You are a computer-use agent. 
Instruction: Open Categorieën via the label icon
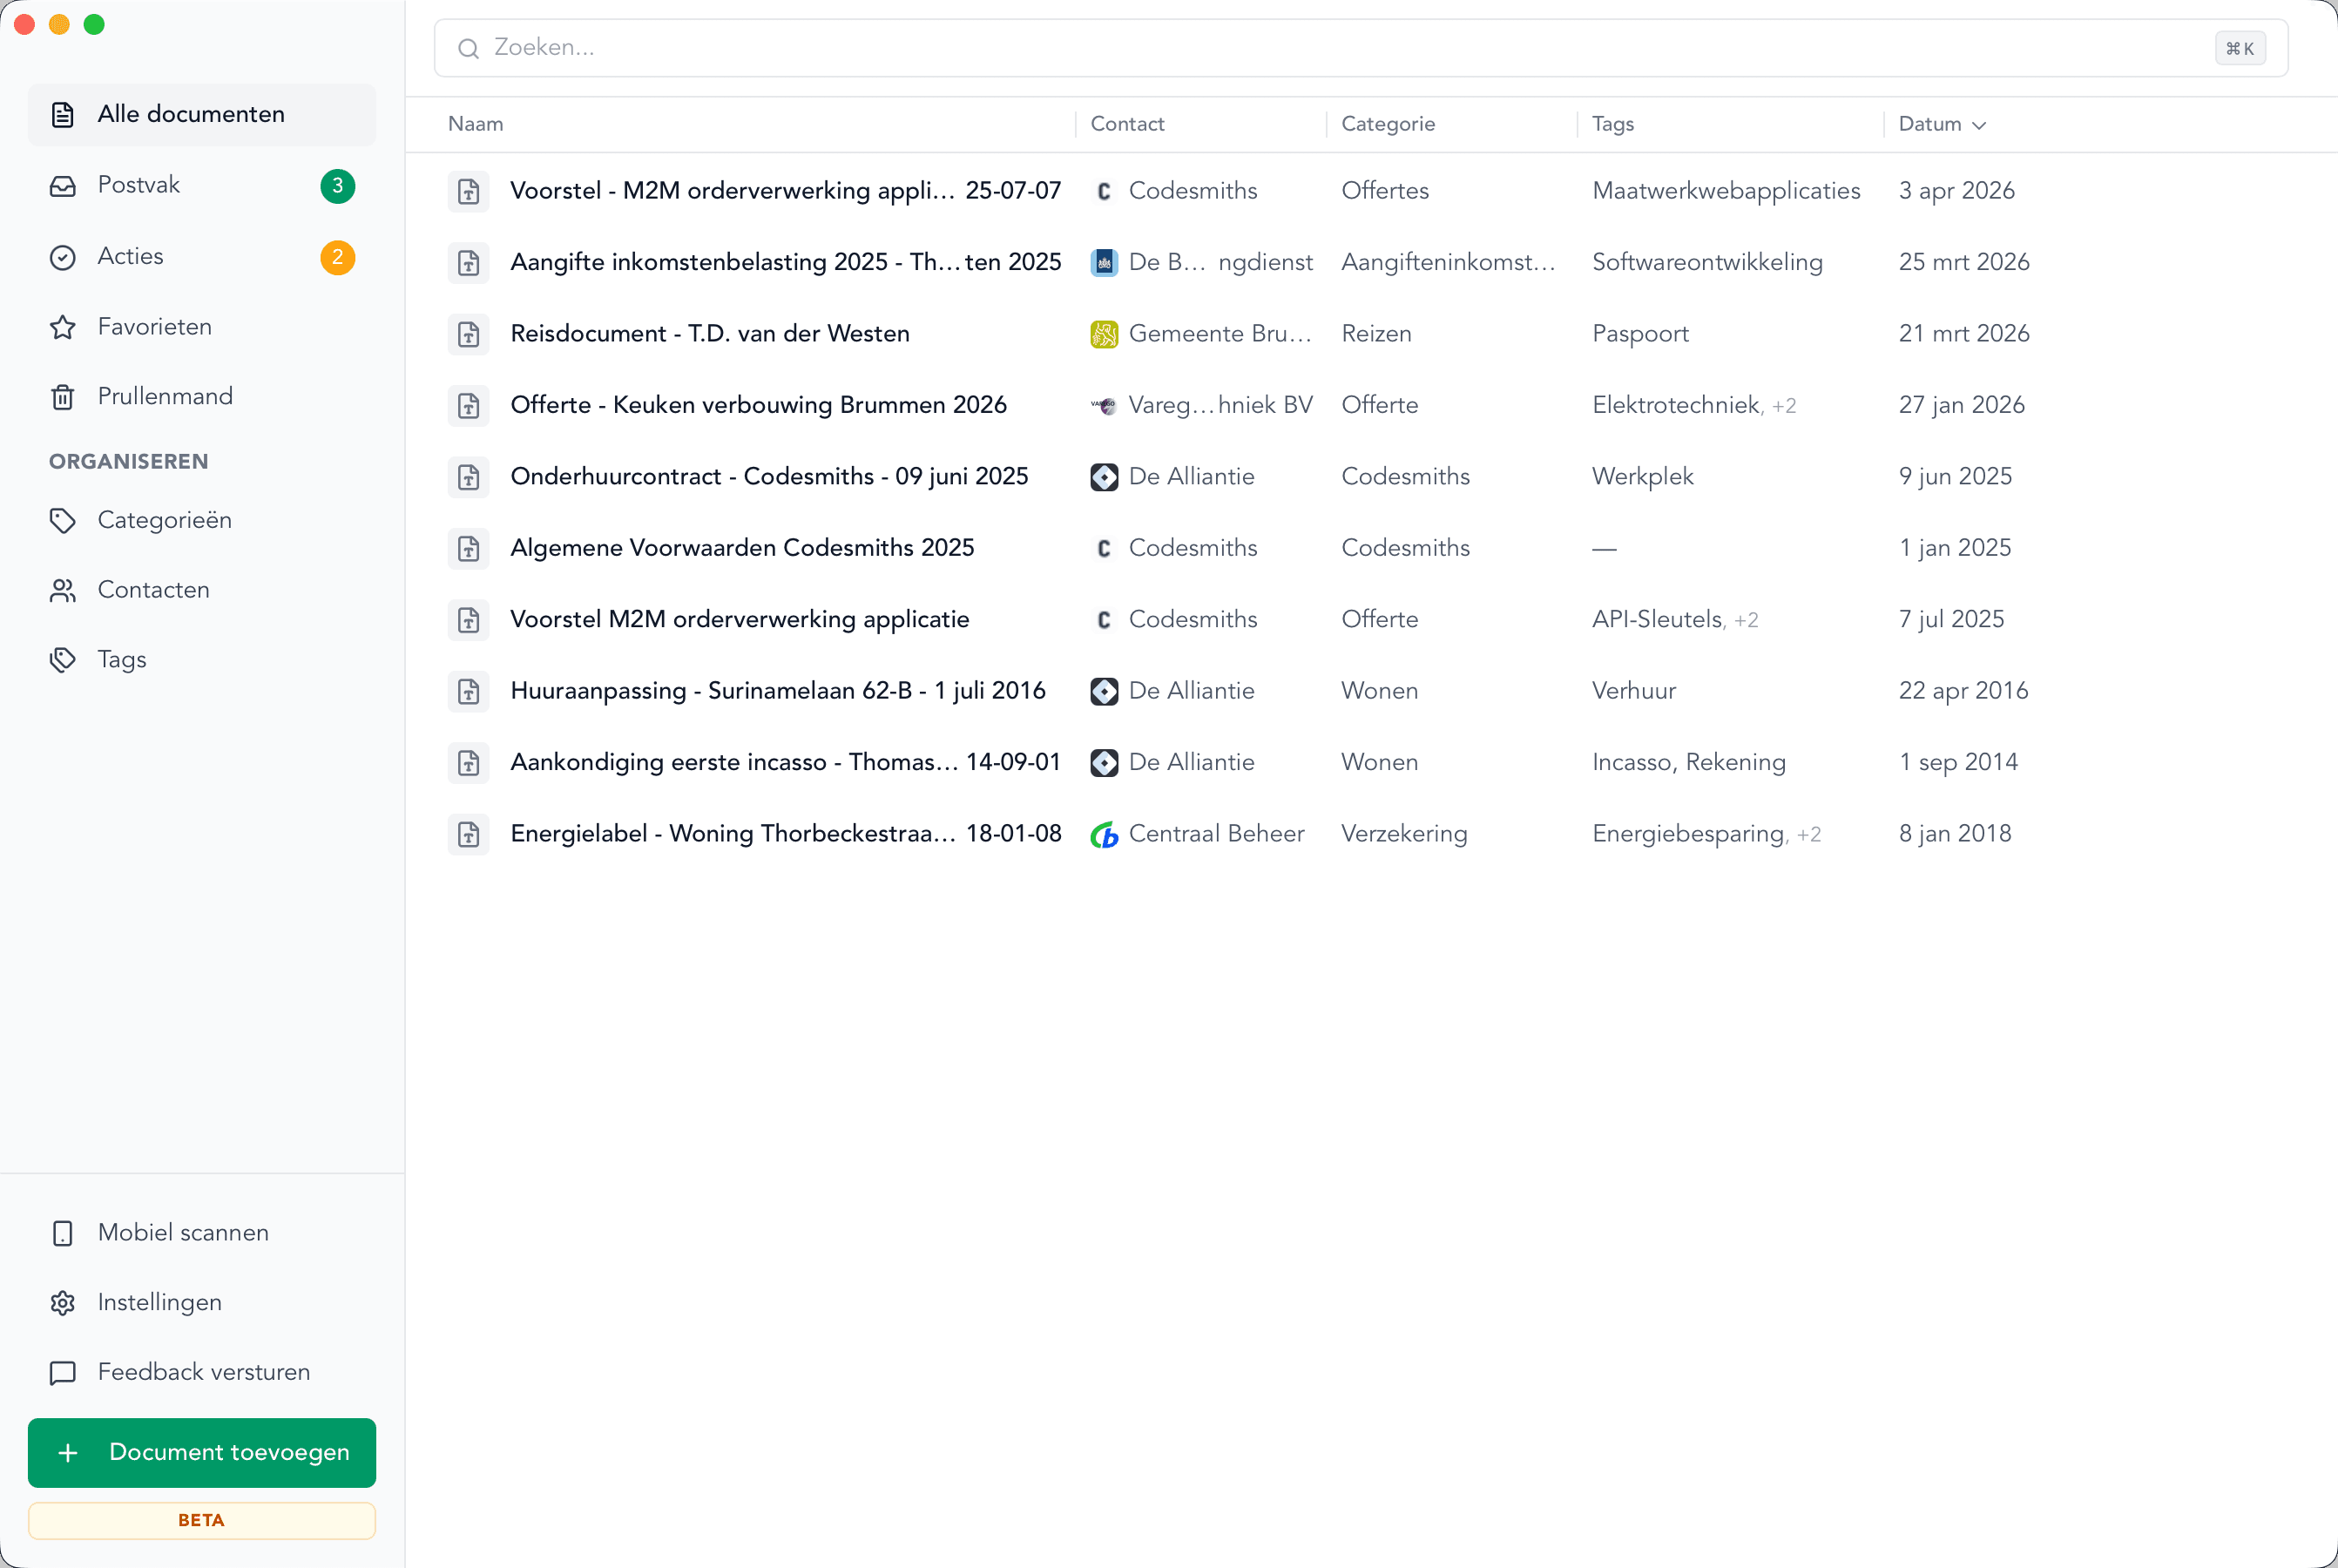click(x=63, y=519)
